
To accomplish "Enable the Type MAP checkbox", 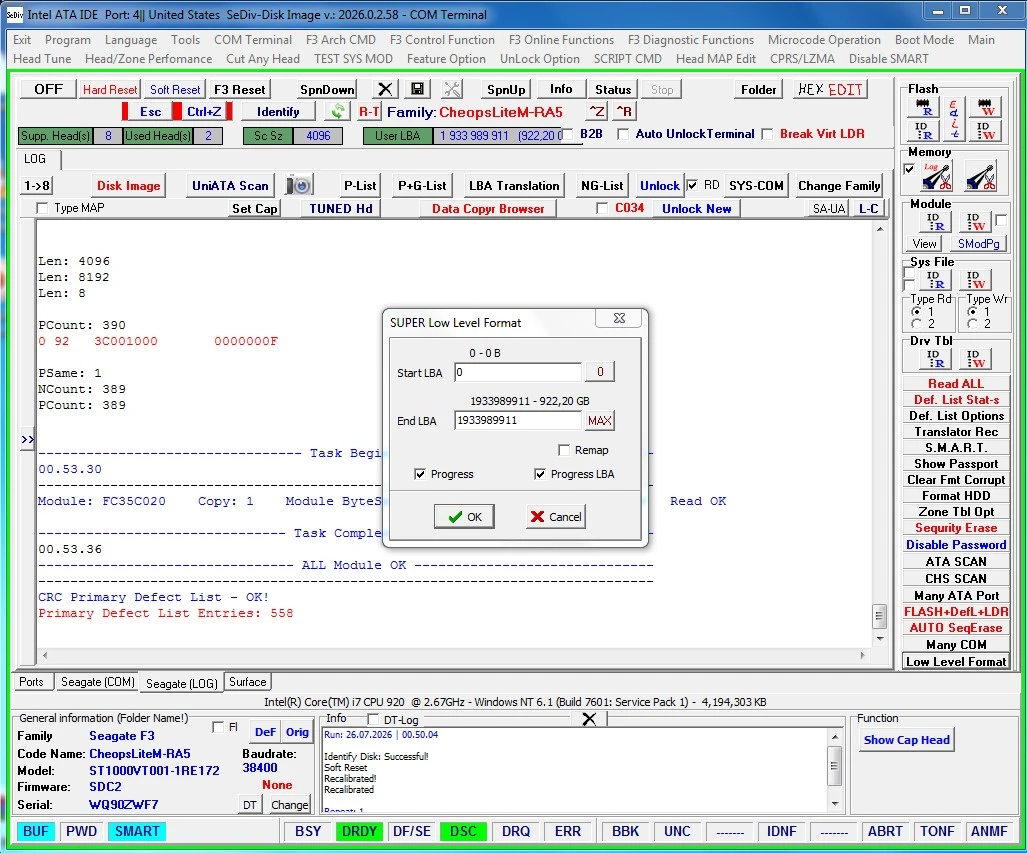I will point(43,208).
